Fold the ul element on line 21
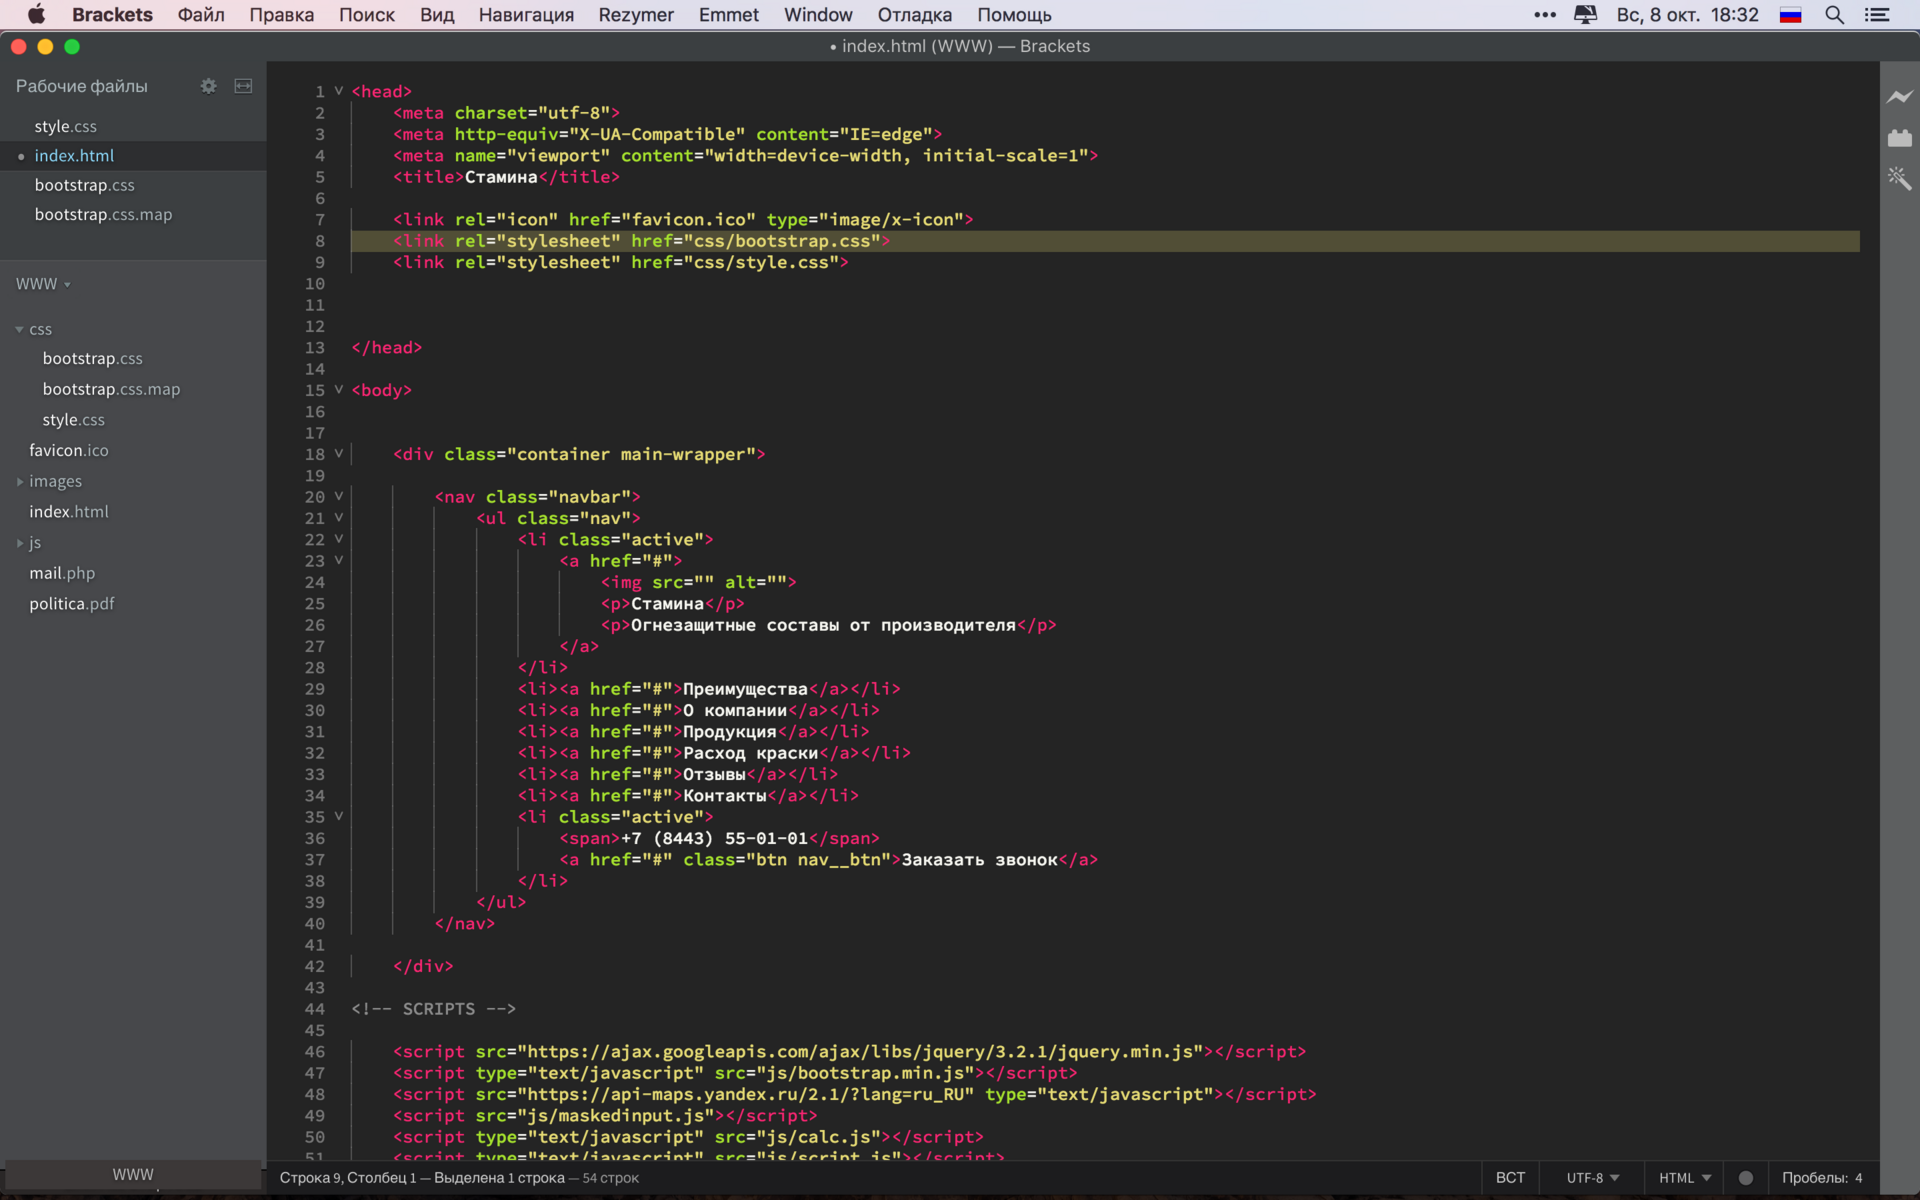The width and height of the screenshot is (1920, 1200). click(339, 518)
